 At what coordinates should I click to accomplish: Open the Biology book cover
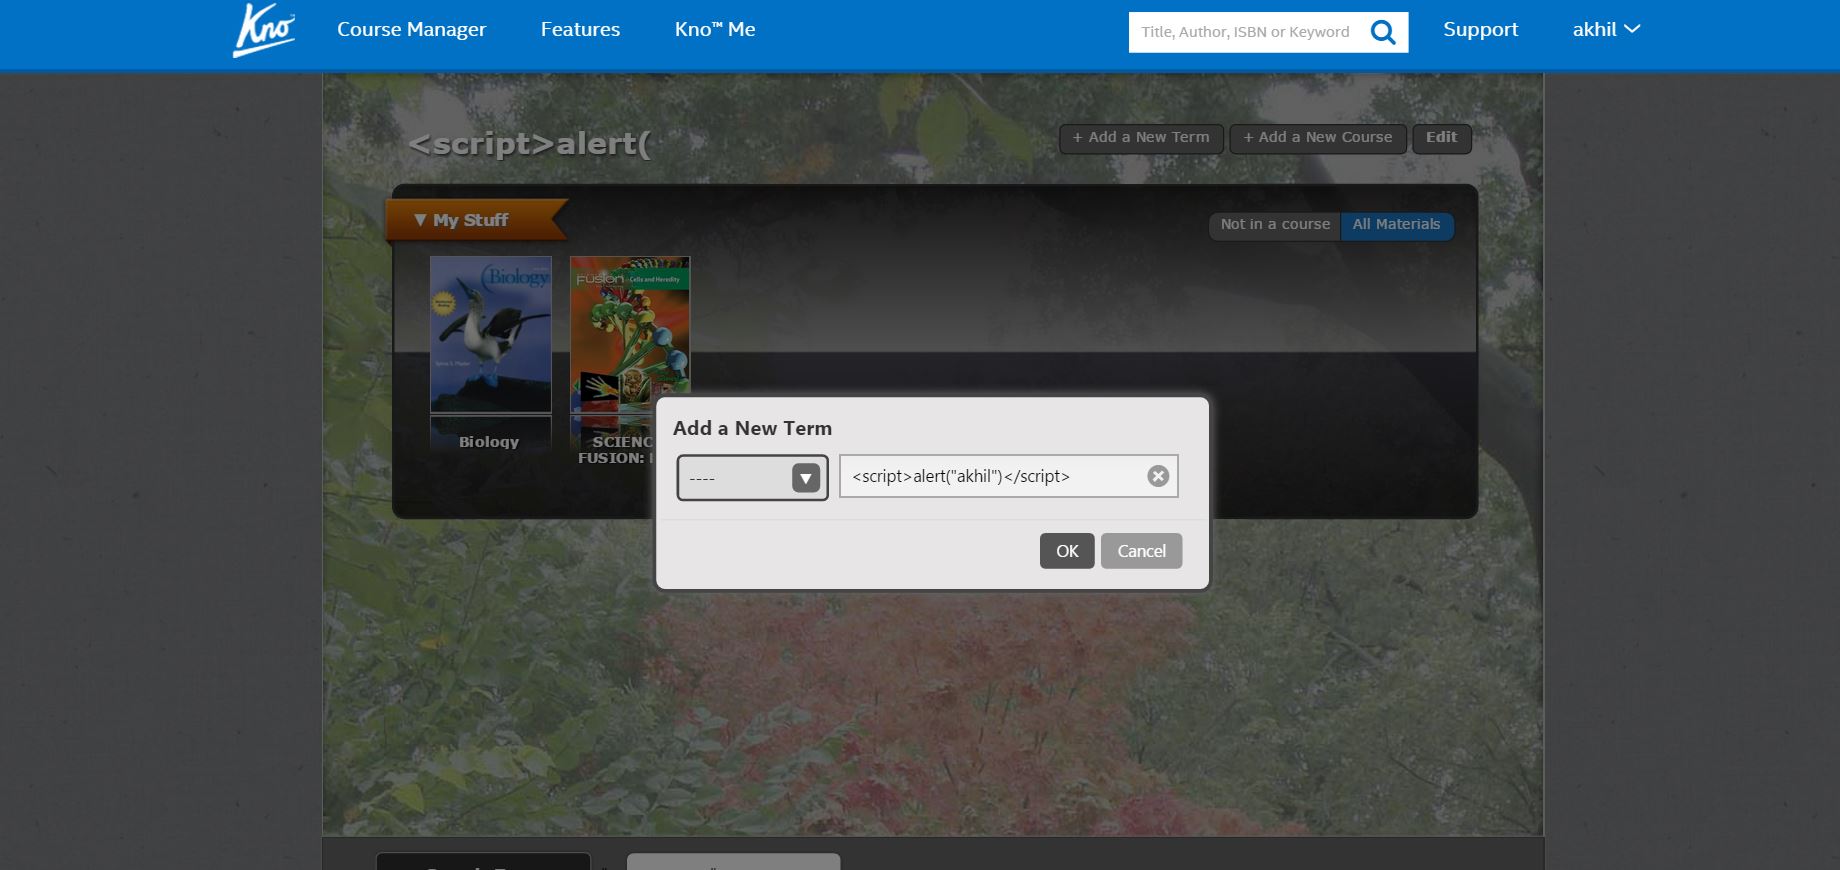tap(490, 334)
